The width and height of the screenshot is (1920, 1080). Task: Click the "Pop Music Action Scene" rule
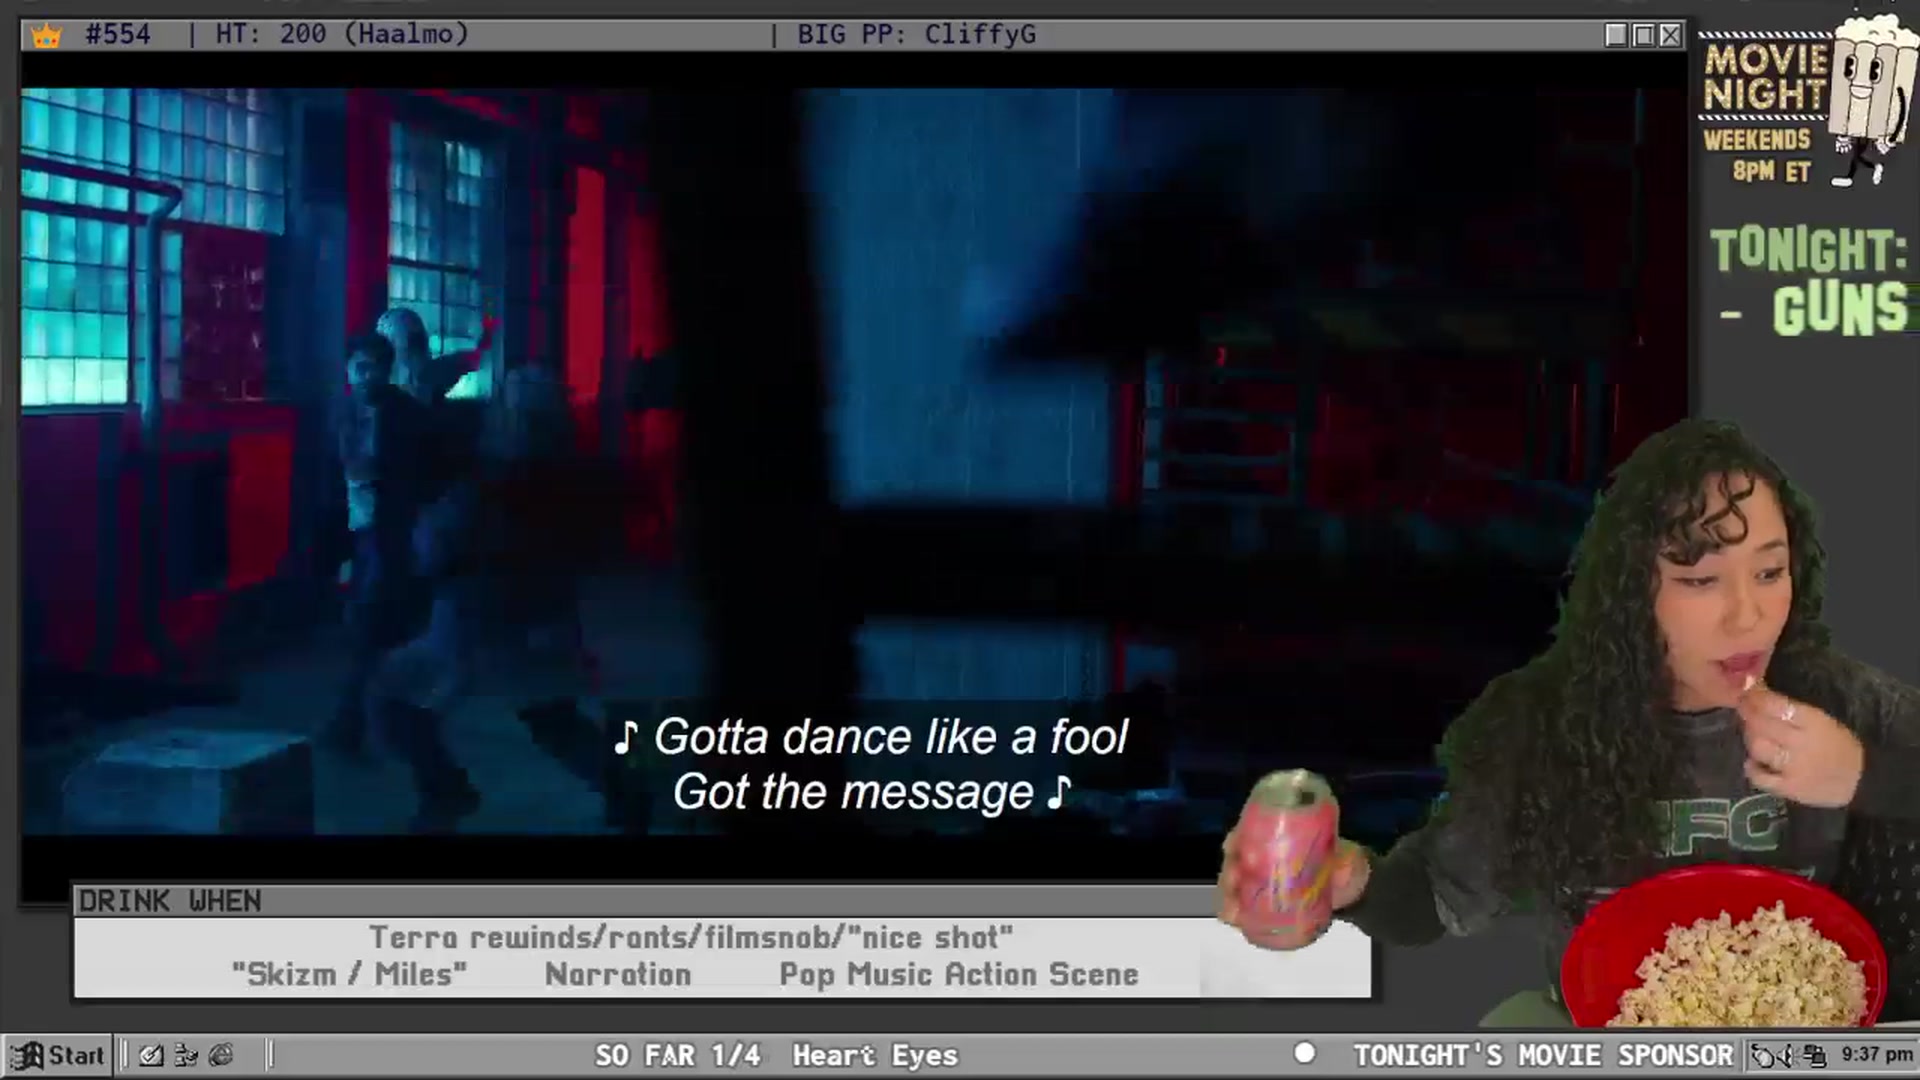pyautogui.click(x=959, y=974)
